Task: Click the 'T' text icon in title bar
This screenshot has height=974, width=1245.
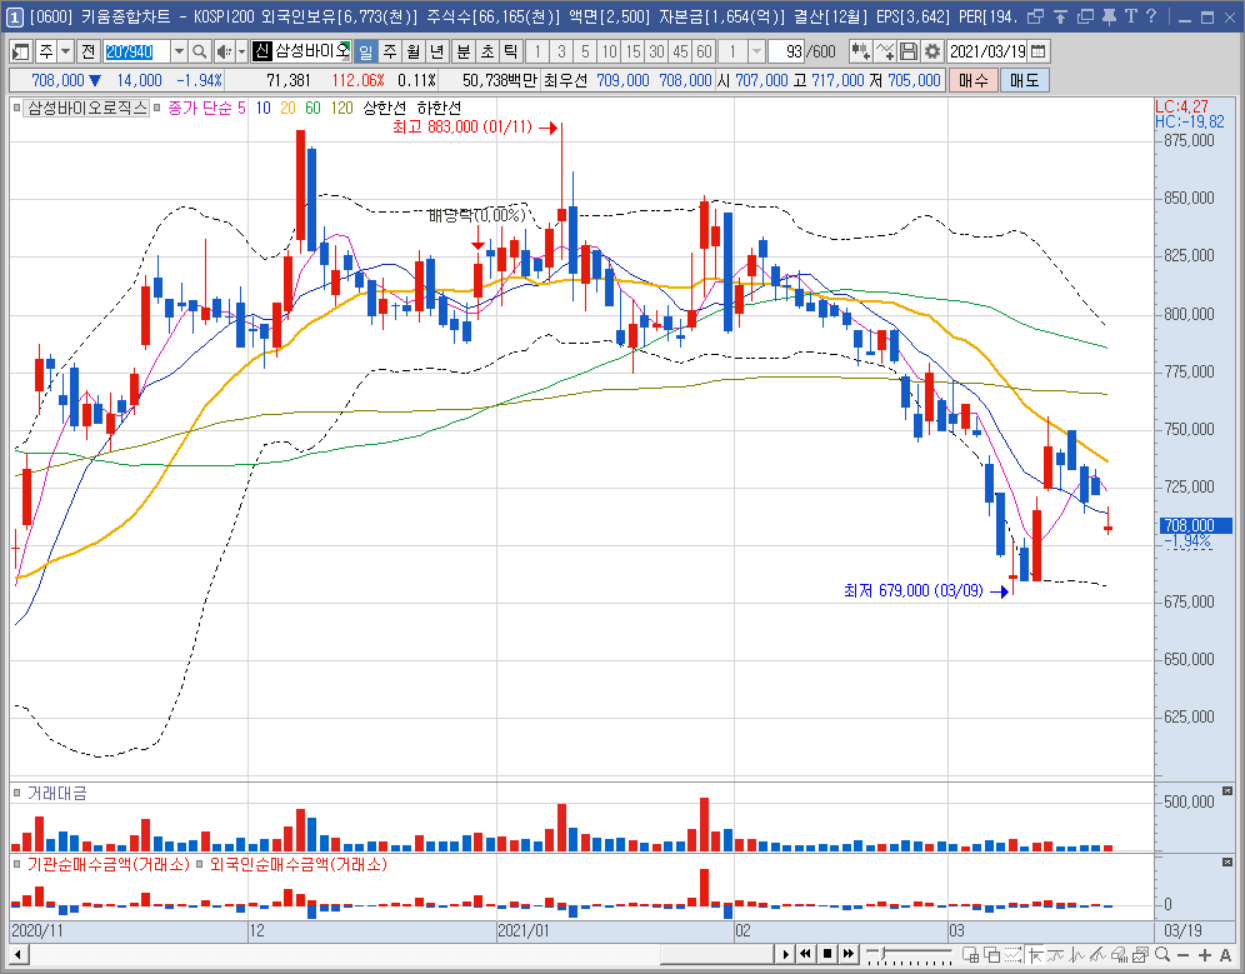Action: click(x=1131, y=16)
